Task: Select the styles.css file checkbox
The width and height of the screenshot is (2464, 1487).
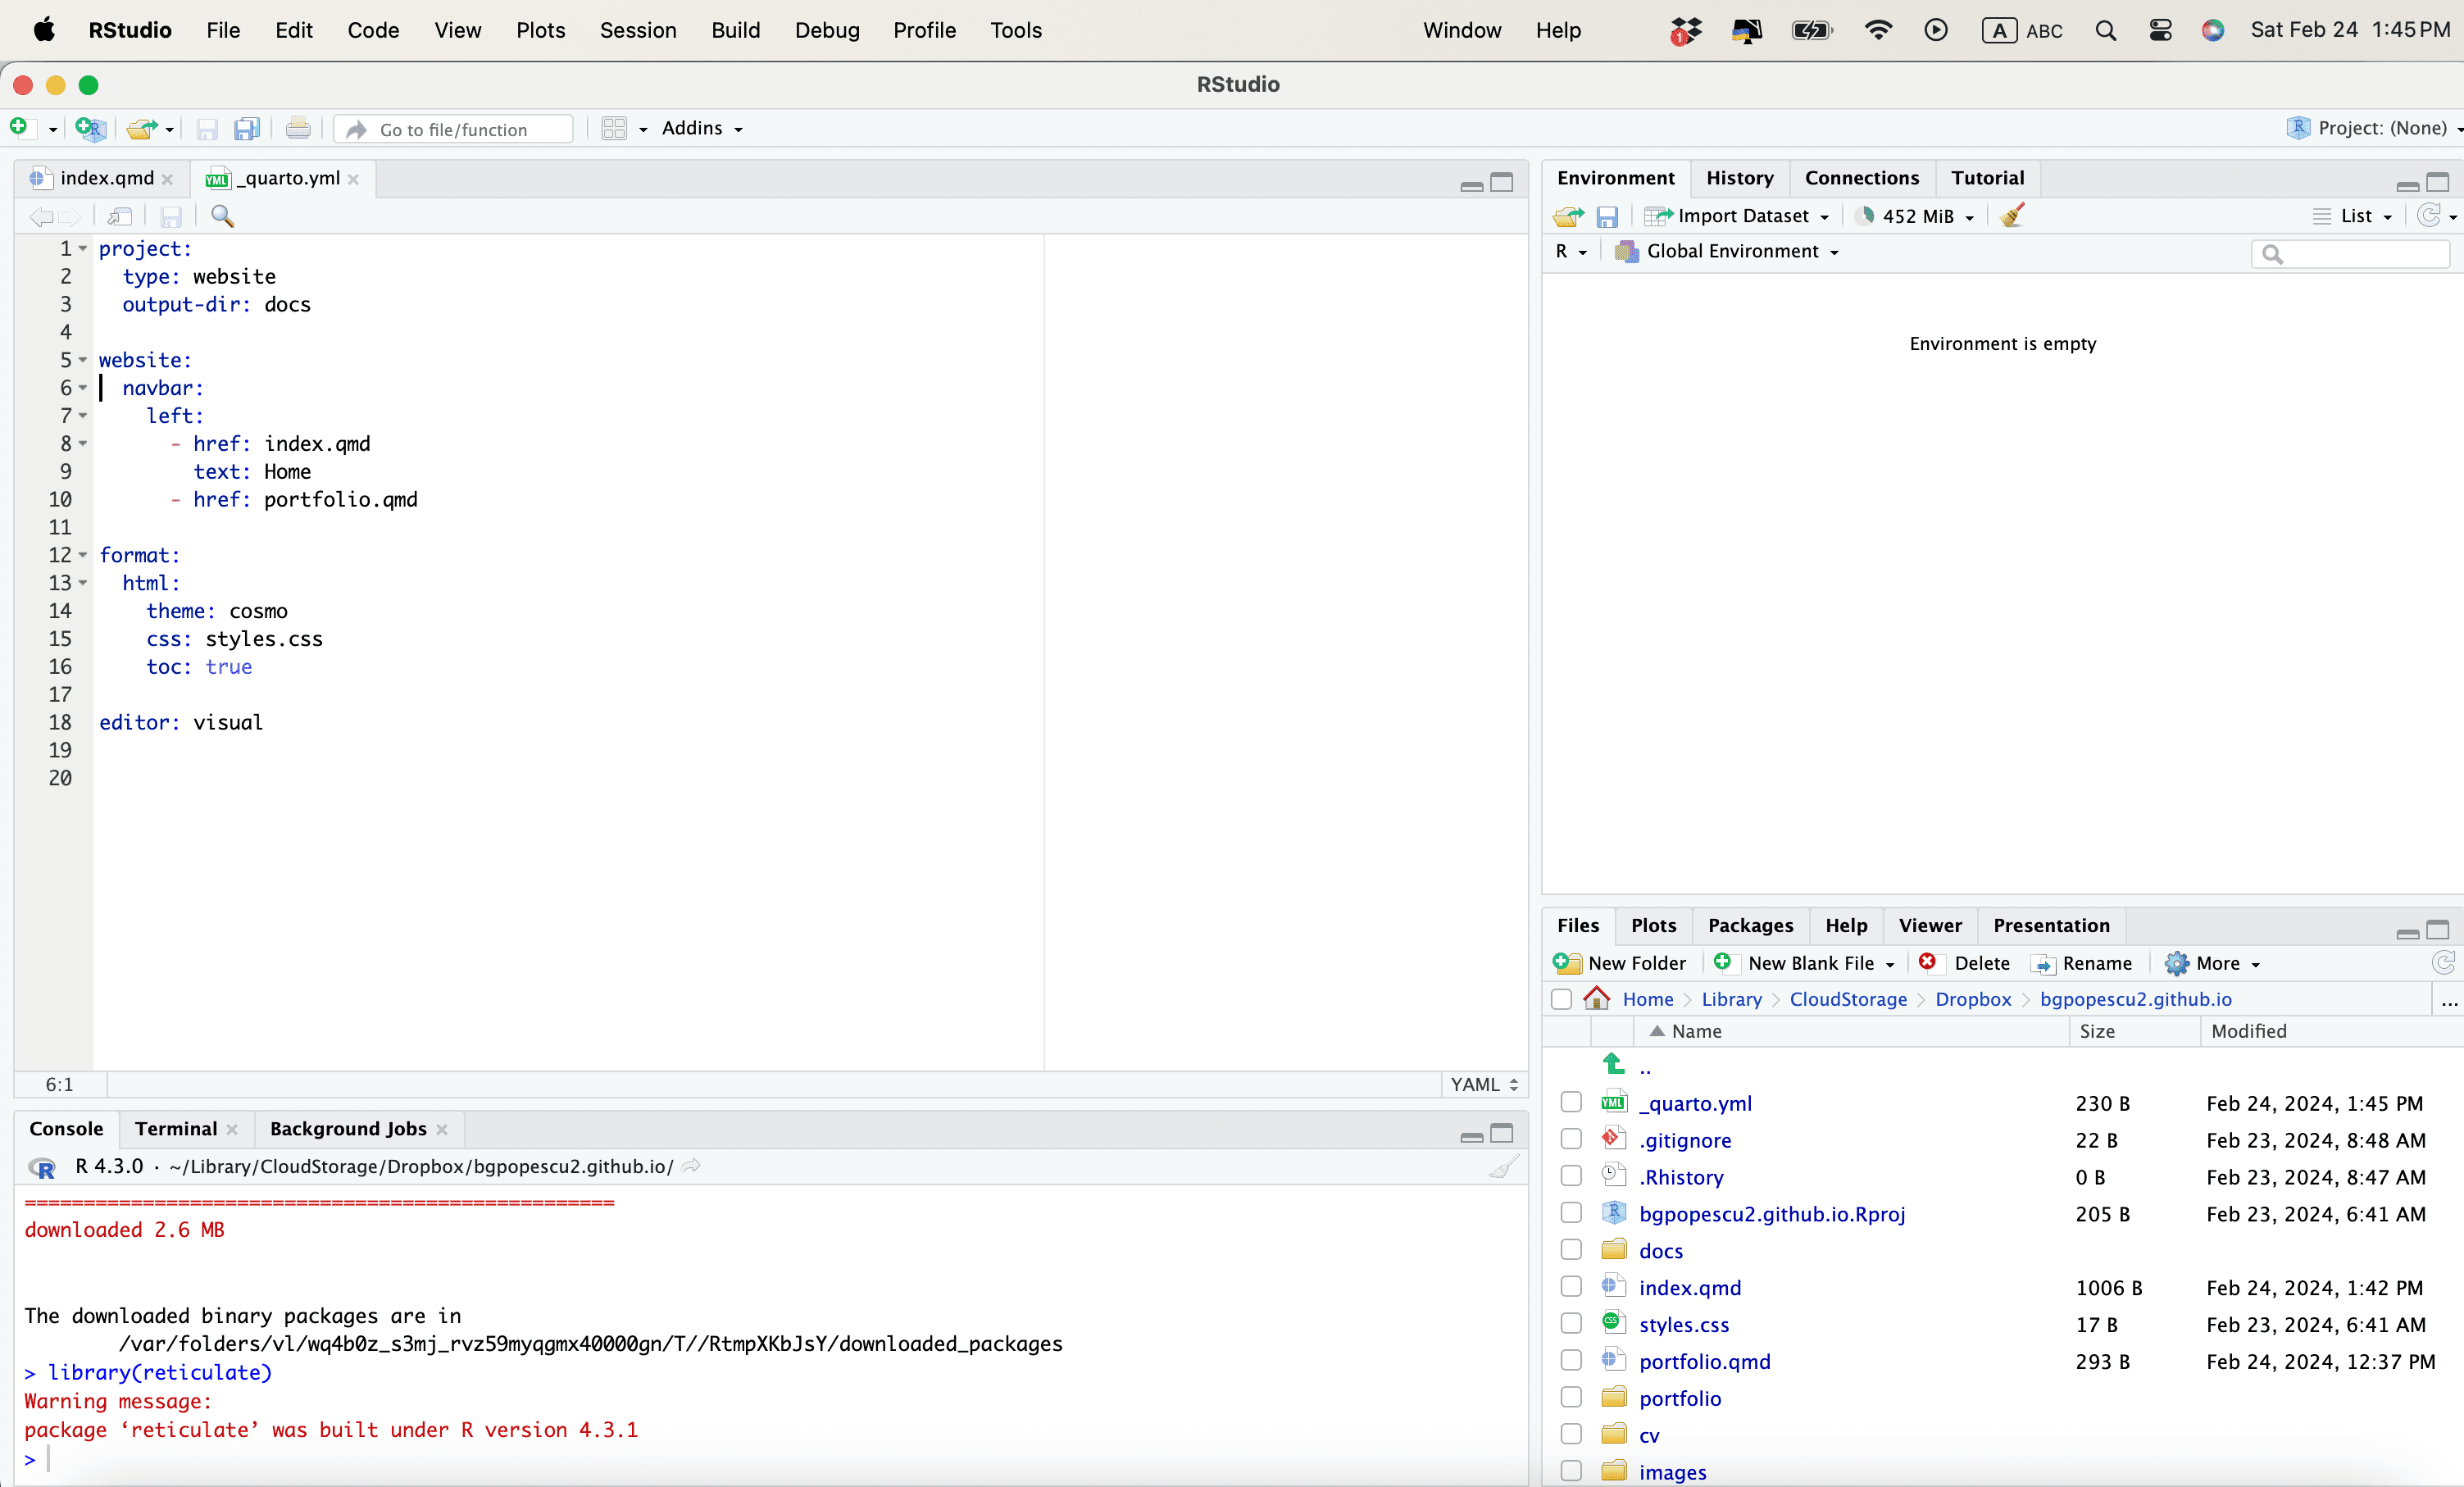Action: pyautogui.click(x=1571, y=1324)
